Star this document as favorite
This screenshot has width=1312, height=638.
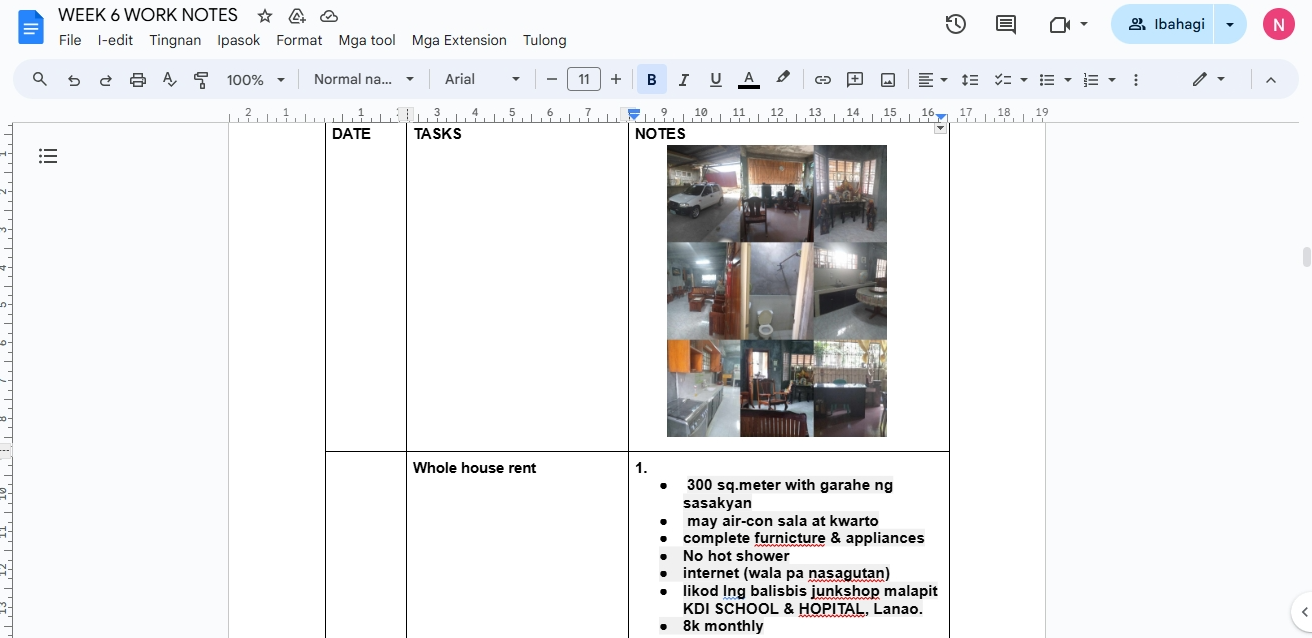tap(265, 16)
